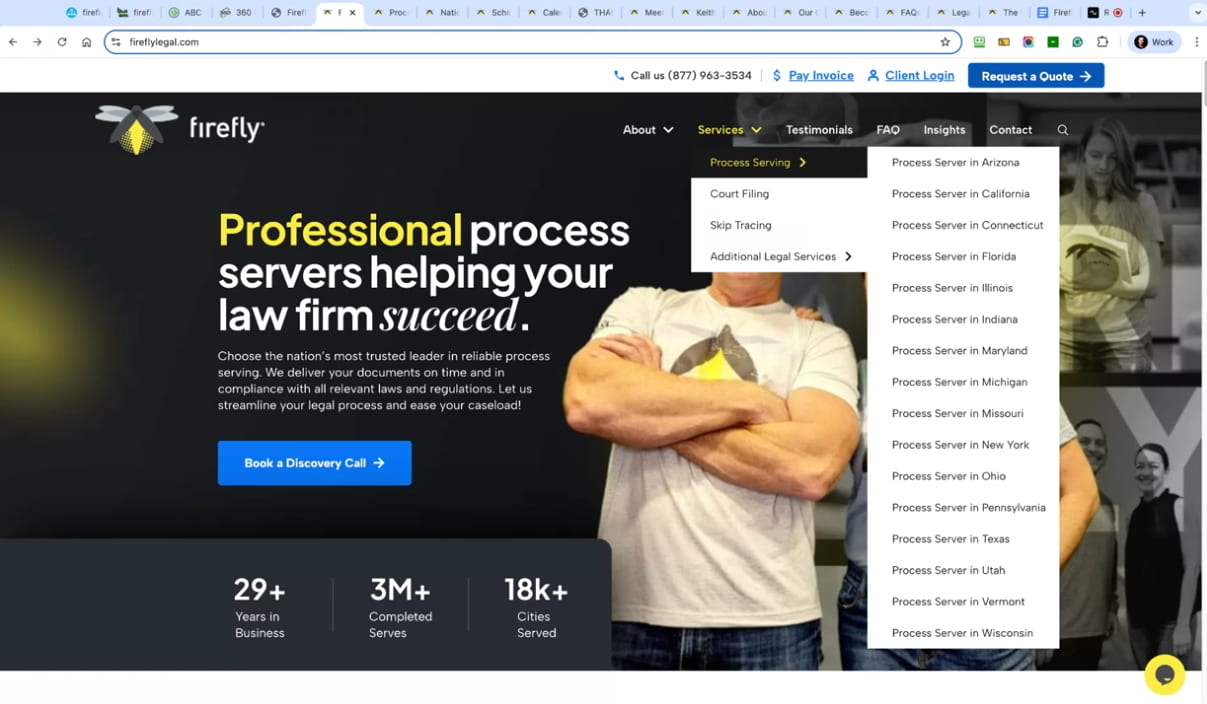The width and height of the screenshot is (1207, 704).
Task: Click the website search magnifier icon
Action: click(x=1062, y=130)
